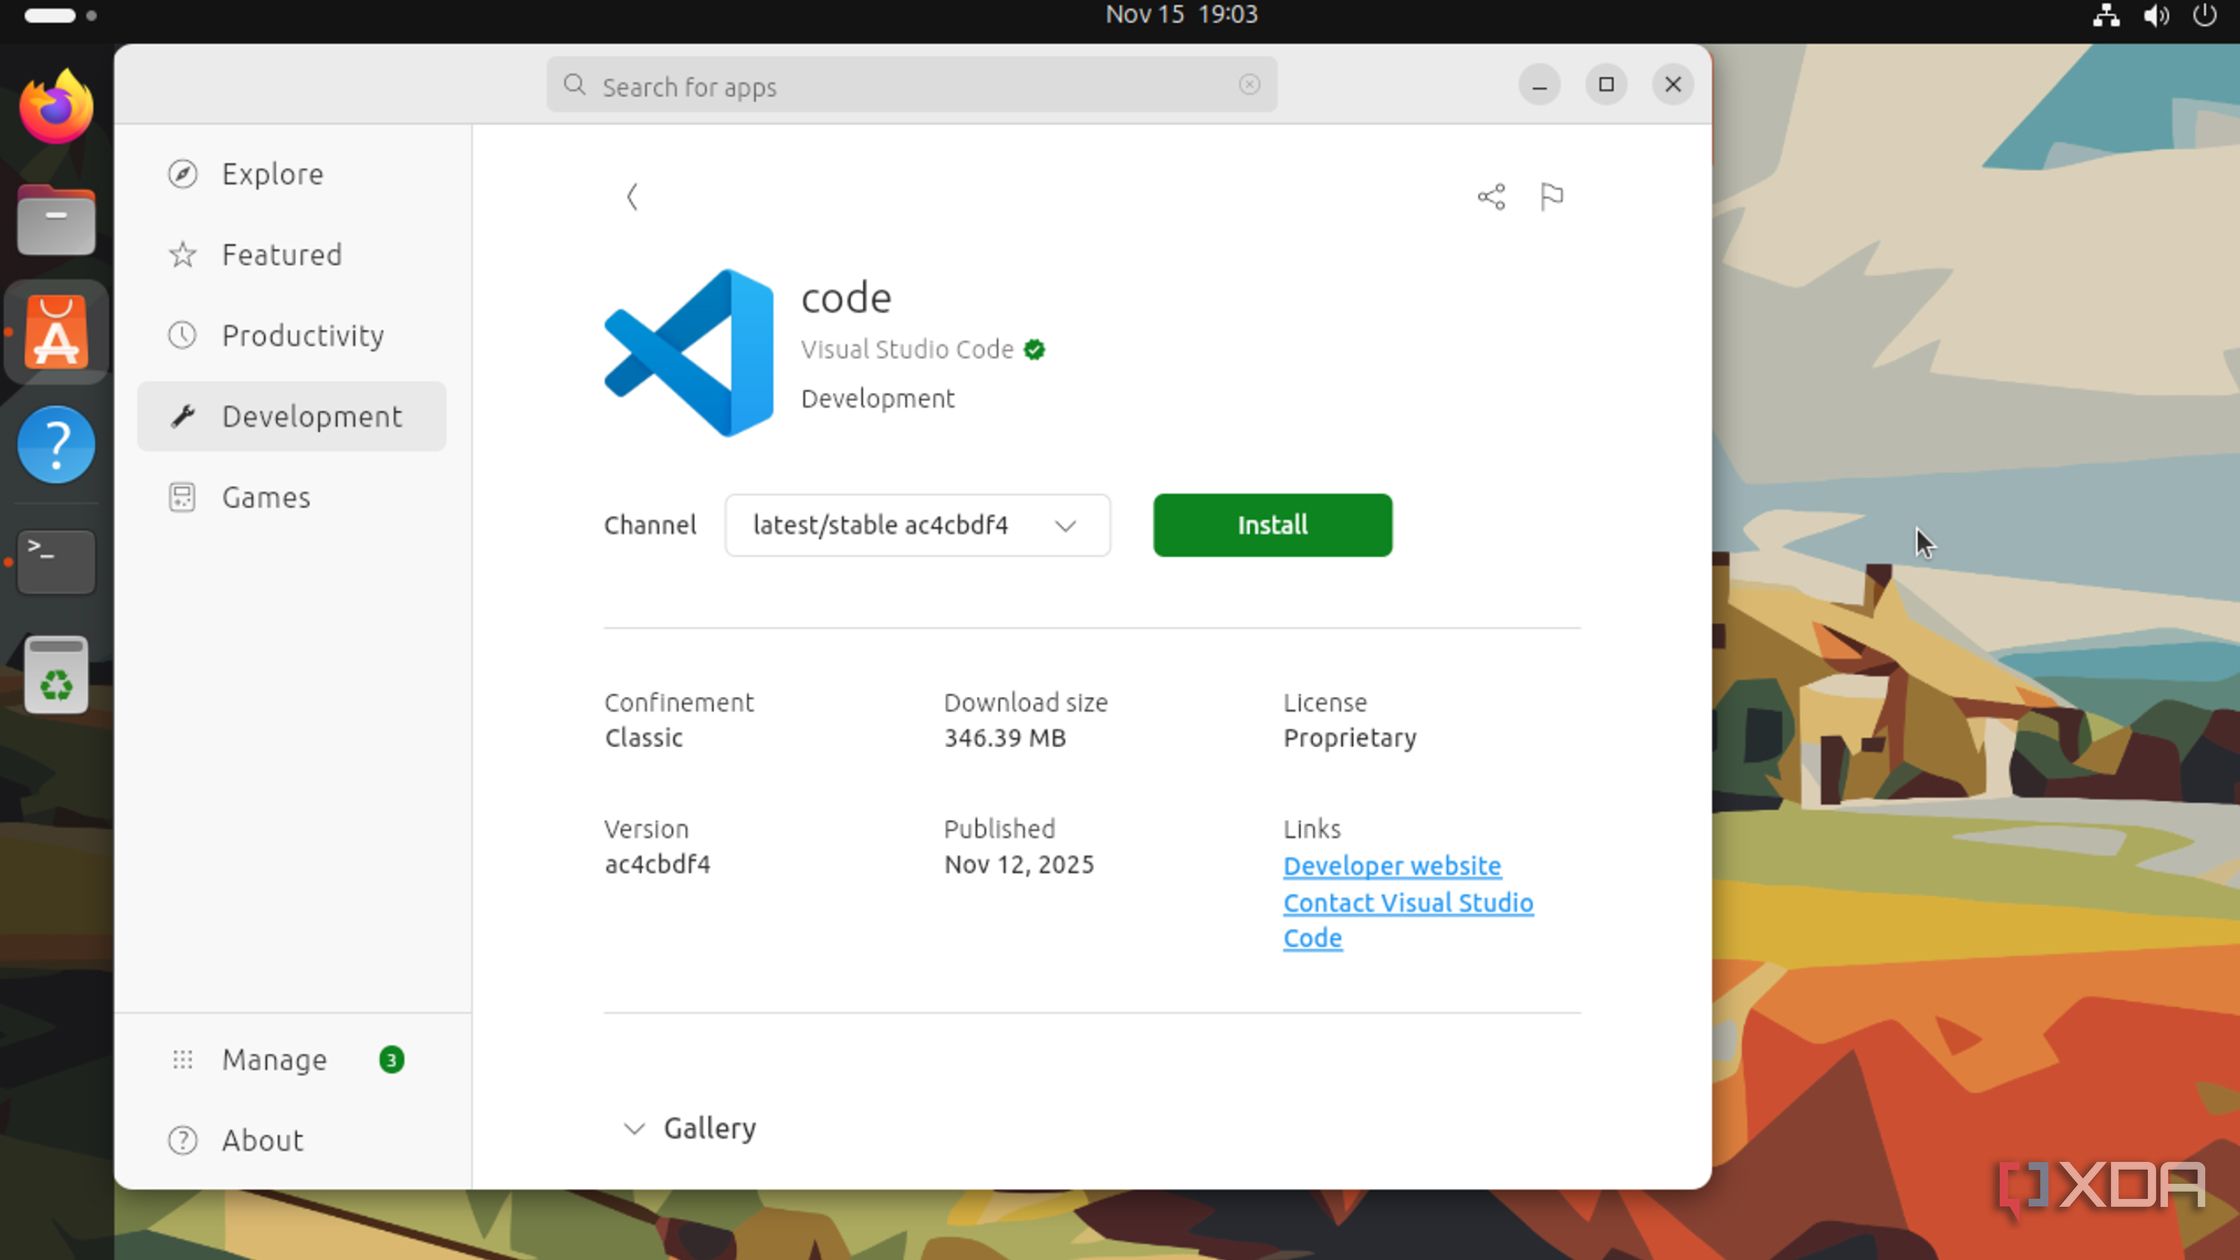
Task: Click the Visual Studio Code logo
Action: point(689,353)
